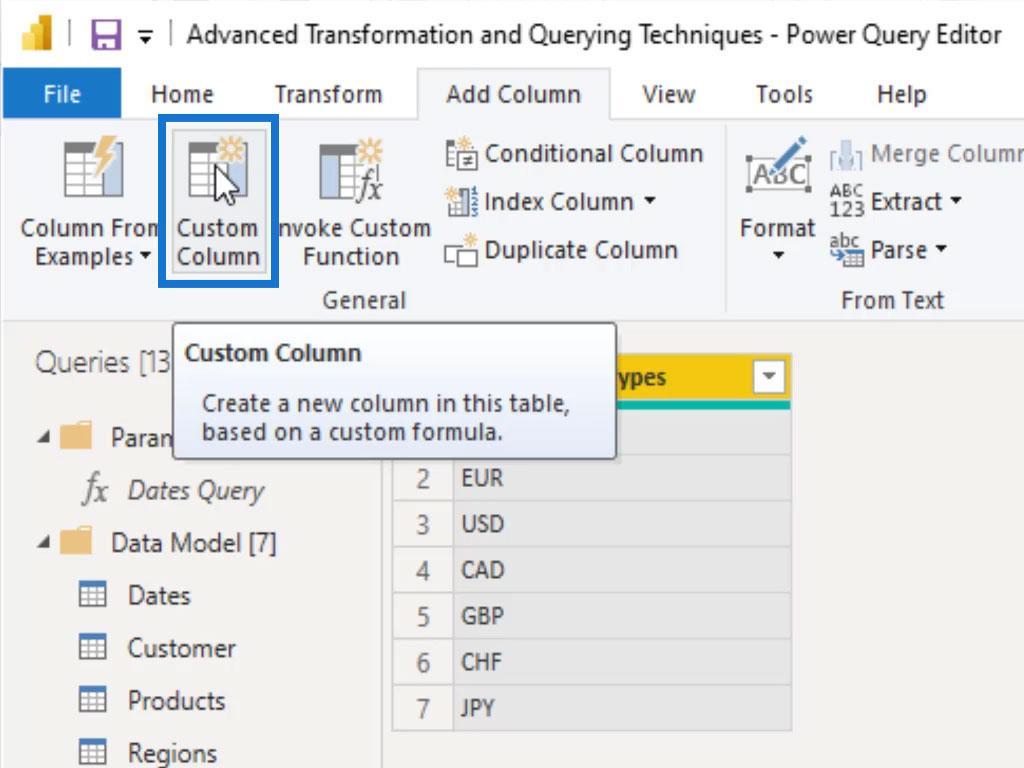This screenshot has height=768, width=1024.
Task: Open the View ribbon tab
Action: (669, 94)
